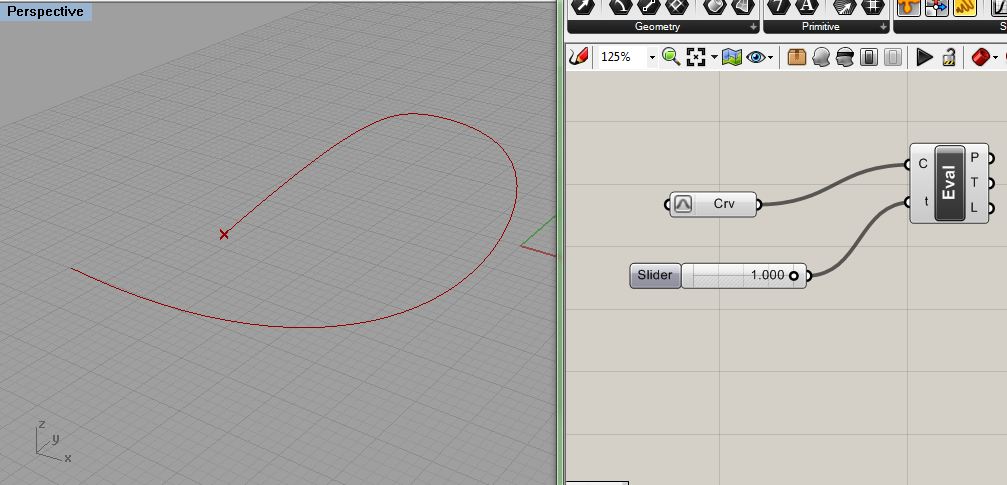Click the curve icon on Crv component

(x=683, y=204)
